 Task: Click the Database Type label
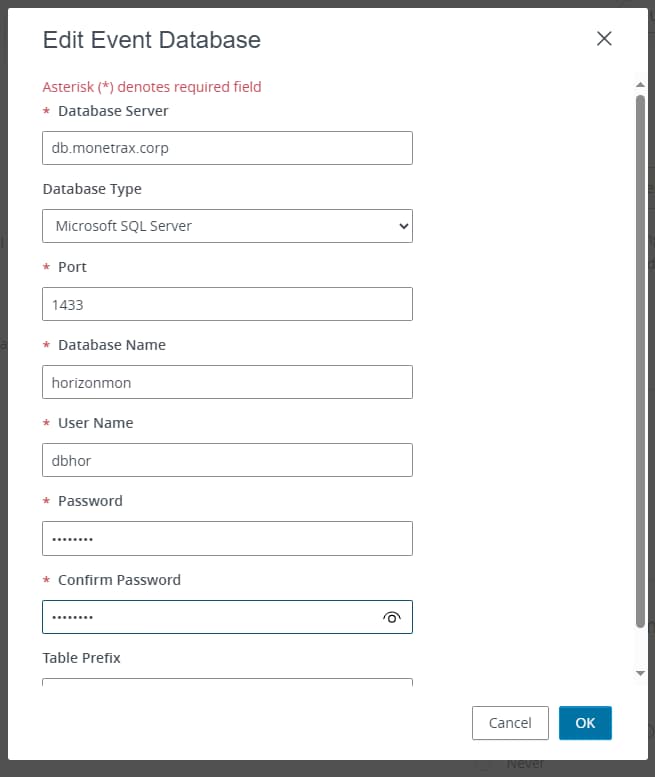(x=92, y=189)
